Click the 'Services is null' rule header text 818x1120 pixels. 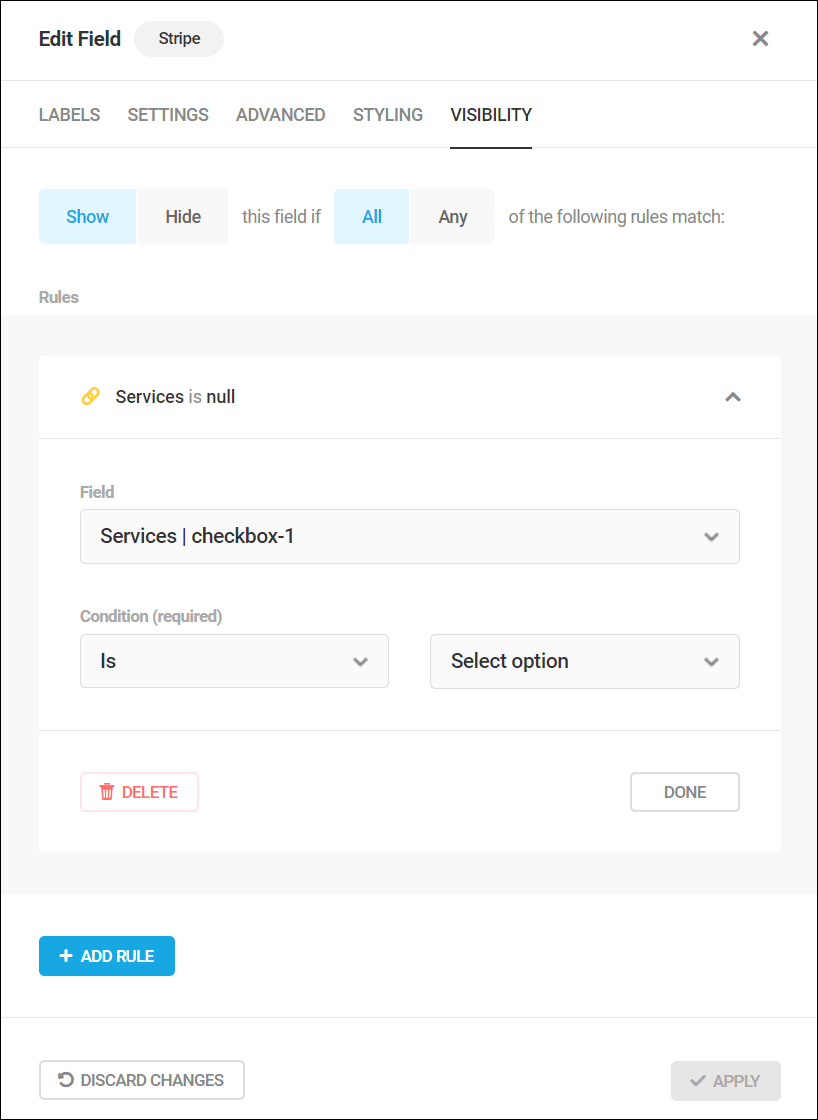pyautogui.click(x=175, y=396)
